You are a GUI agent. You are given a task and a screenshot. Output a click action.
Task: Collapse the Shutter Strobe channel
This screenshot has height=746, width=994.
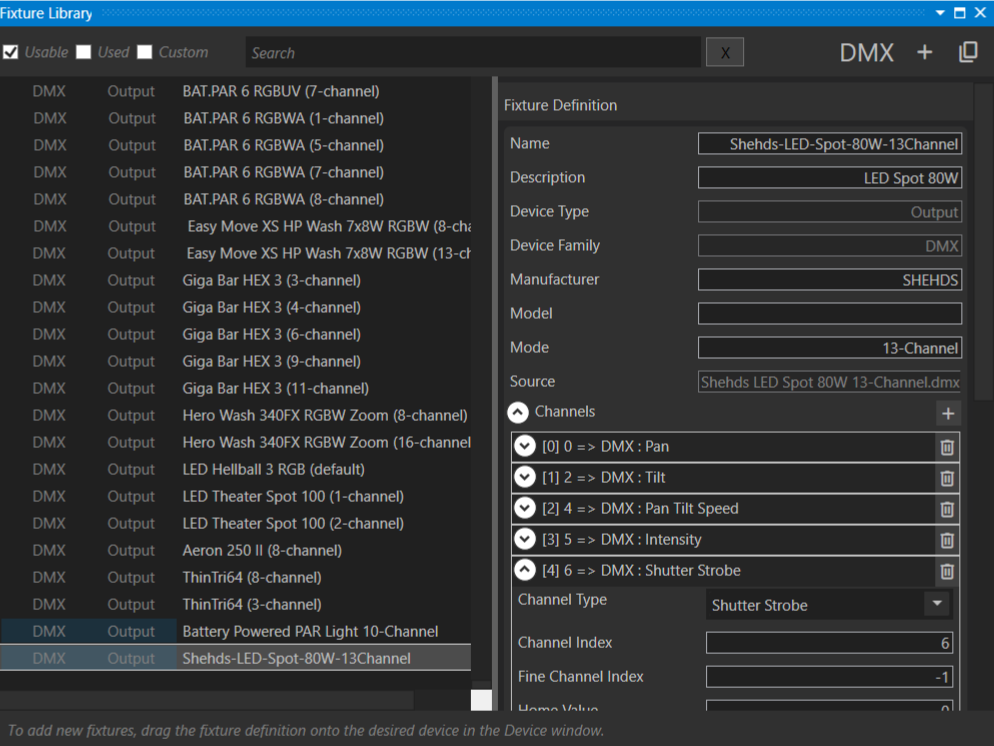525,570
